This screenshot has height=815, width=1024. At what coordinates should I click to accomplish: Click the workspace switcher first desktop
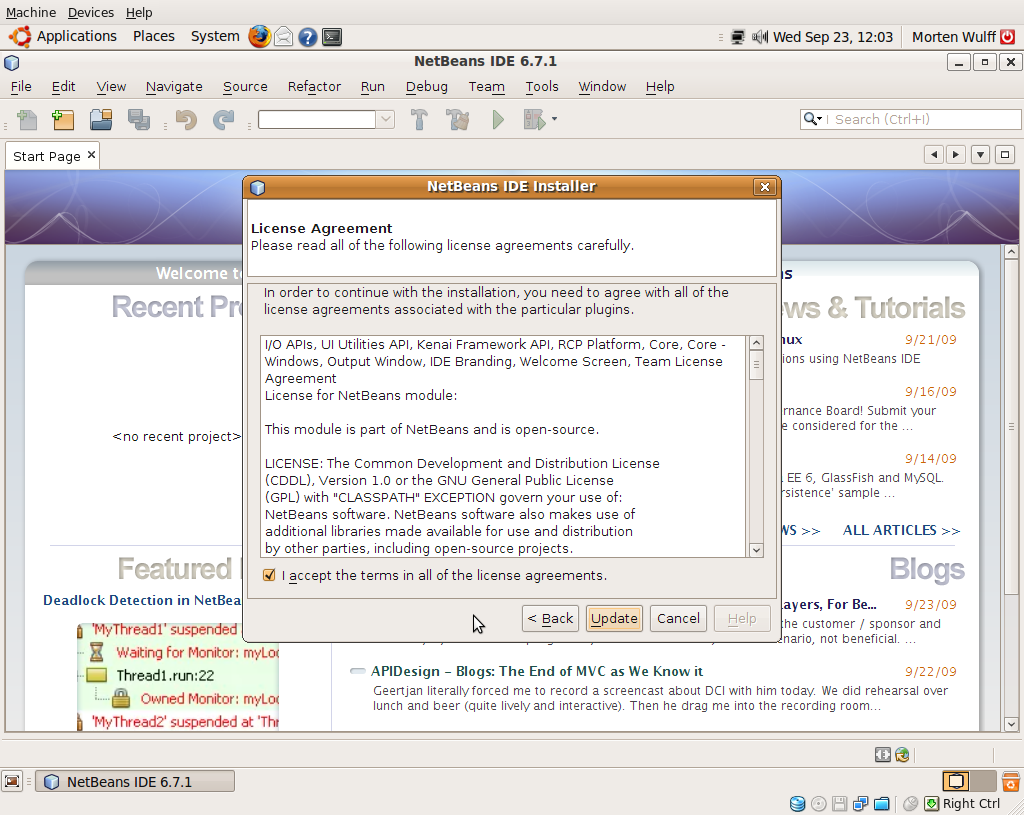956,782
